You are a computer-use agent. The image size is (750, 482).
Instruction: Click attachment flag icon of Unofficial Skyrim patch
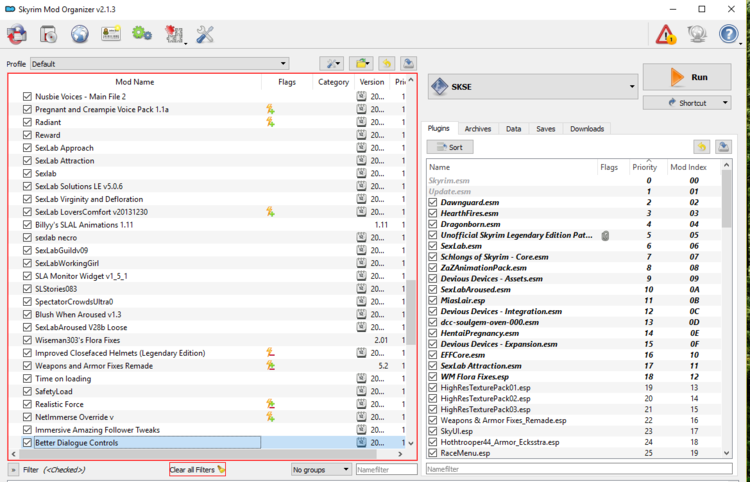coord(606,235)
